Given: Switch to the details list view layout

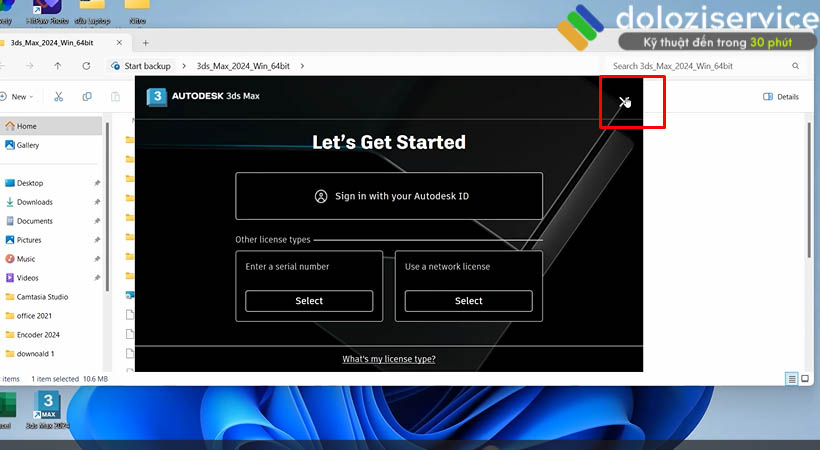Looking at the screenshot, I should 792,379.
